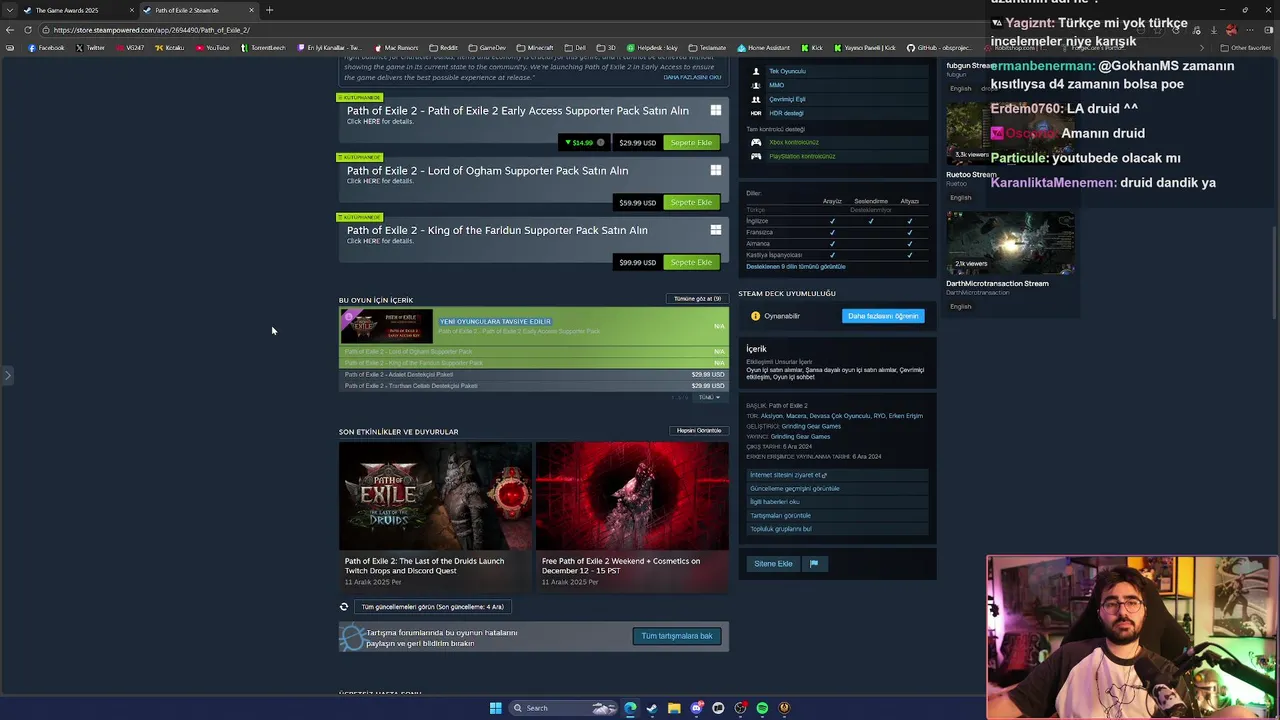1280x720 pixels.
Task: Open the Home Assistant bookmark
Action: 763,48
